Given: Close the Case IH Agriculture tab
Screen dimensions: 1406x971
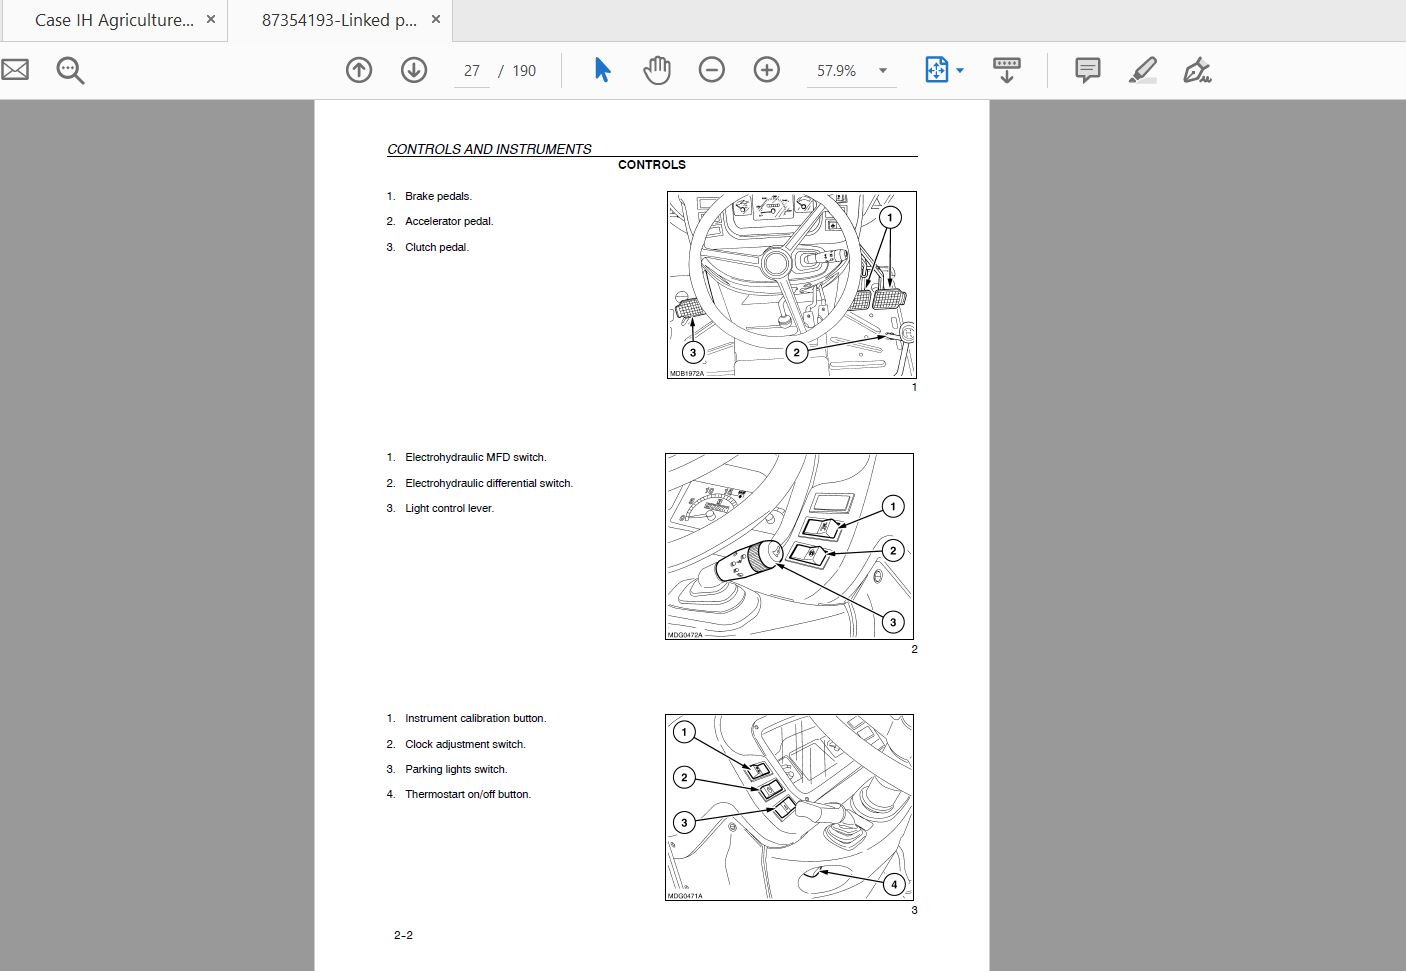Looking at the screenshot, I should (x=210, y=19).
